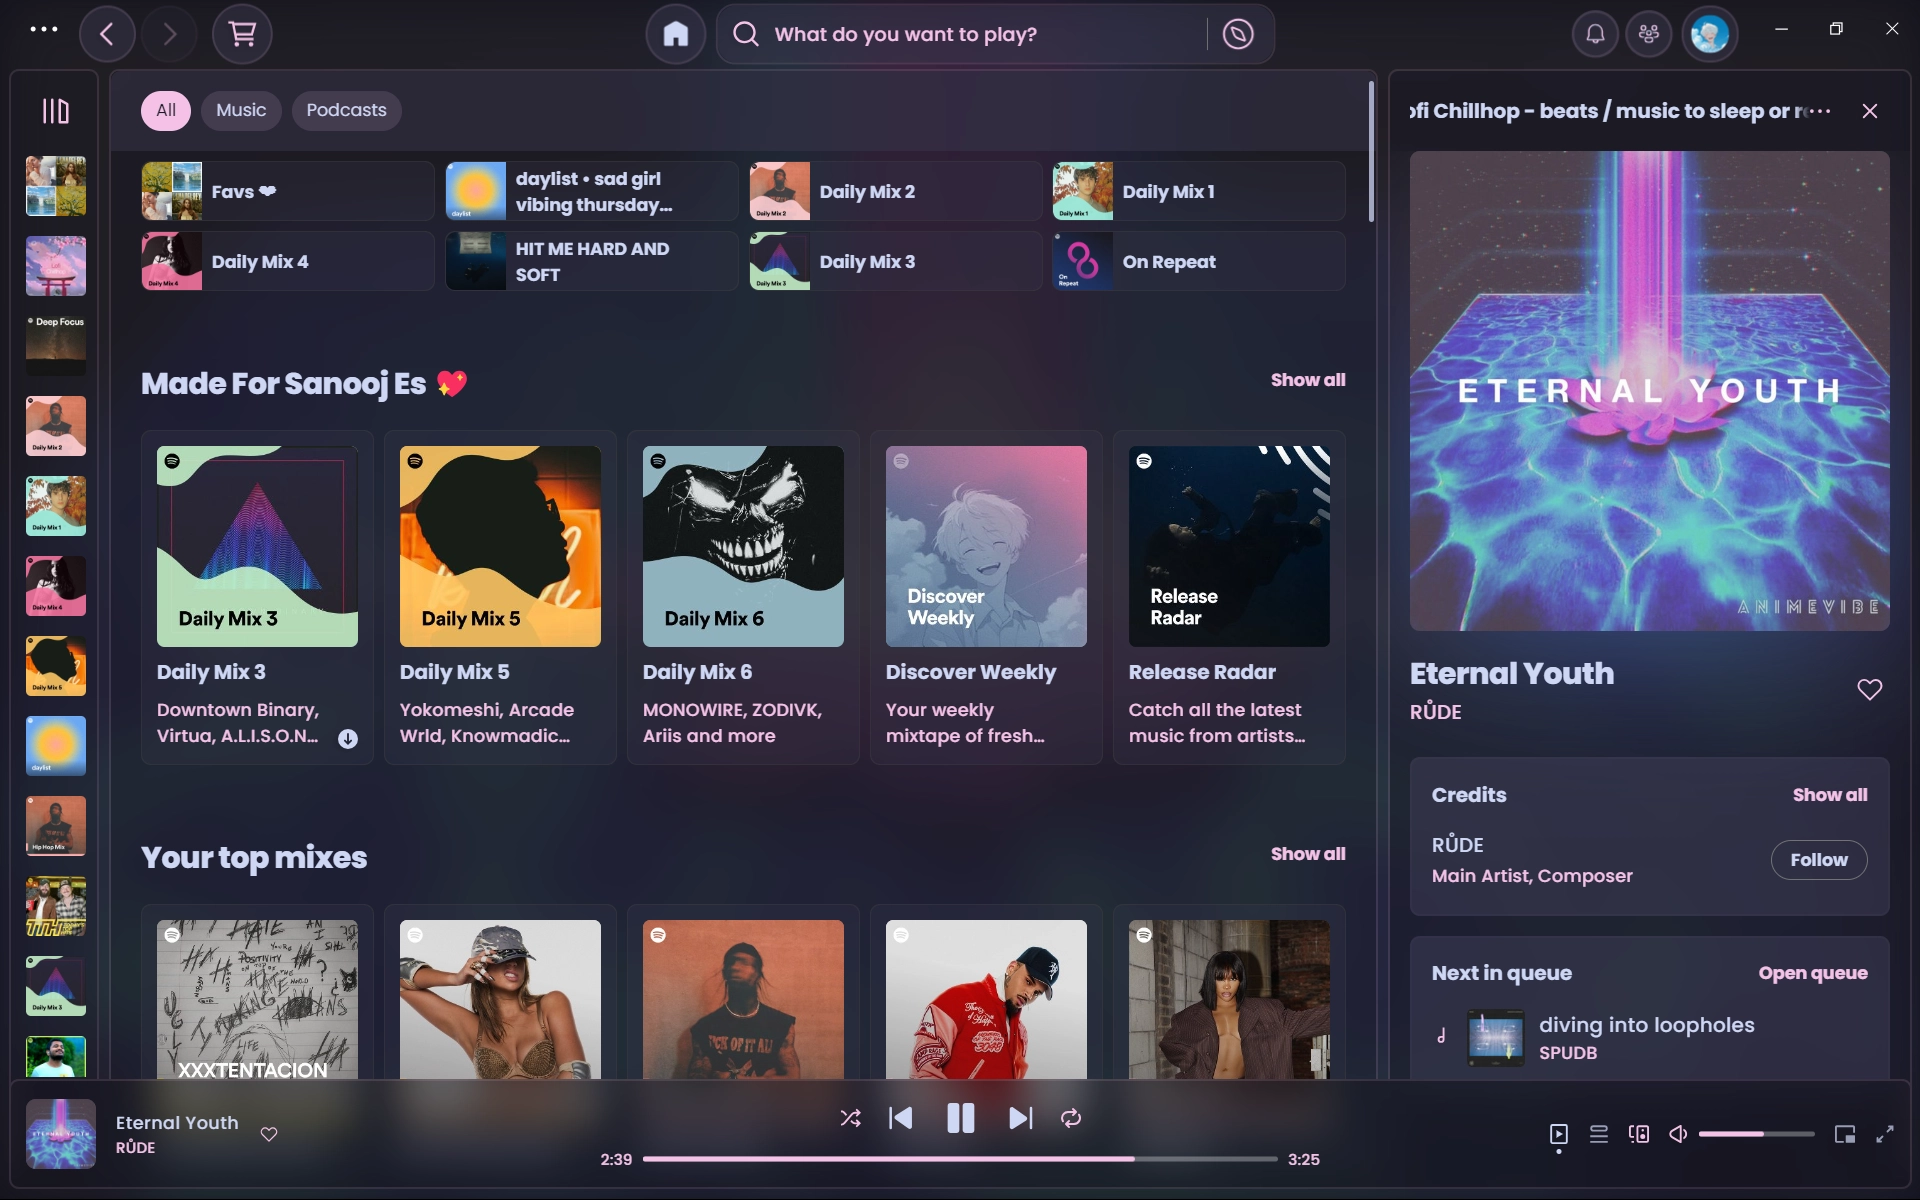Click the search magnifier icon
The image size is (1920, 1200).
coord(746,34)
